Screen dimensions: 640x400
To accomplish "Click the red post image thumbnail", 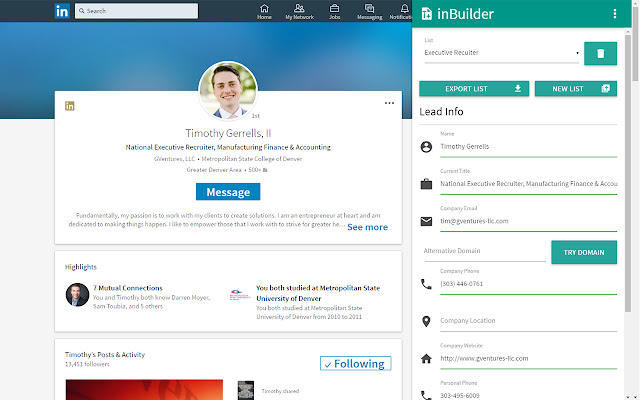I will click(144, 390).
